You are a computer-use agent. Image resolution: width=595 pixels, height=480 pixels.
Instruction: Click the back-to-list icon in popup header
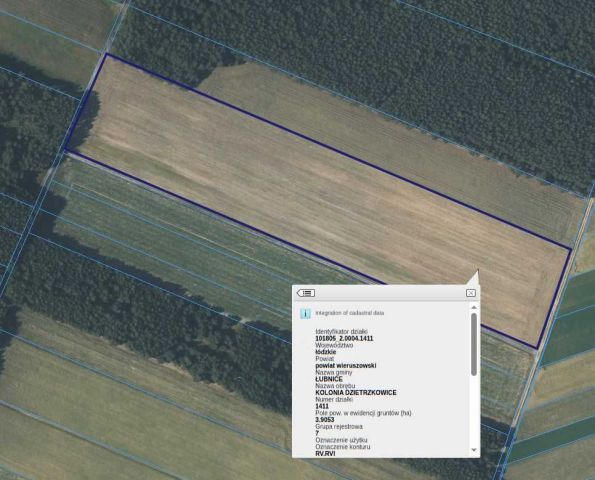point(306,293)
